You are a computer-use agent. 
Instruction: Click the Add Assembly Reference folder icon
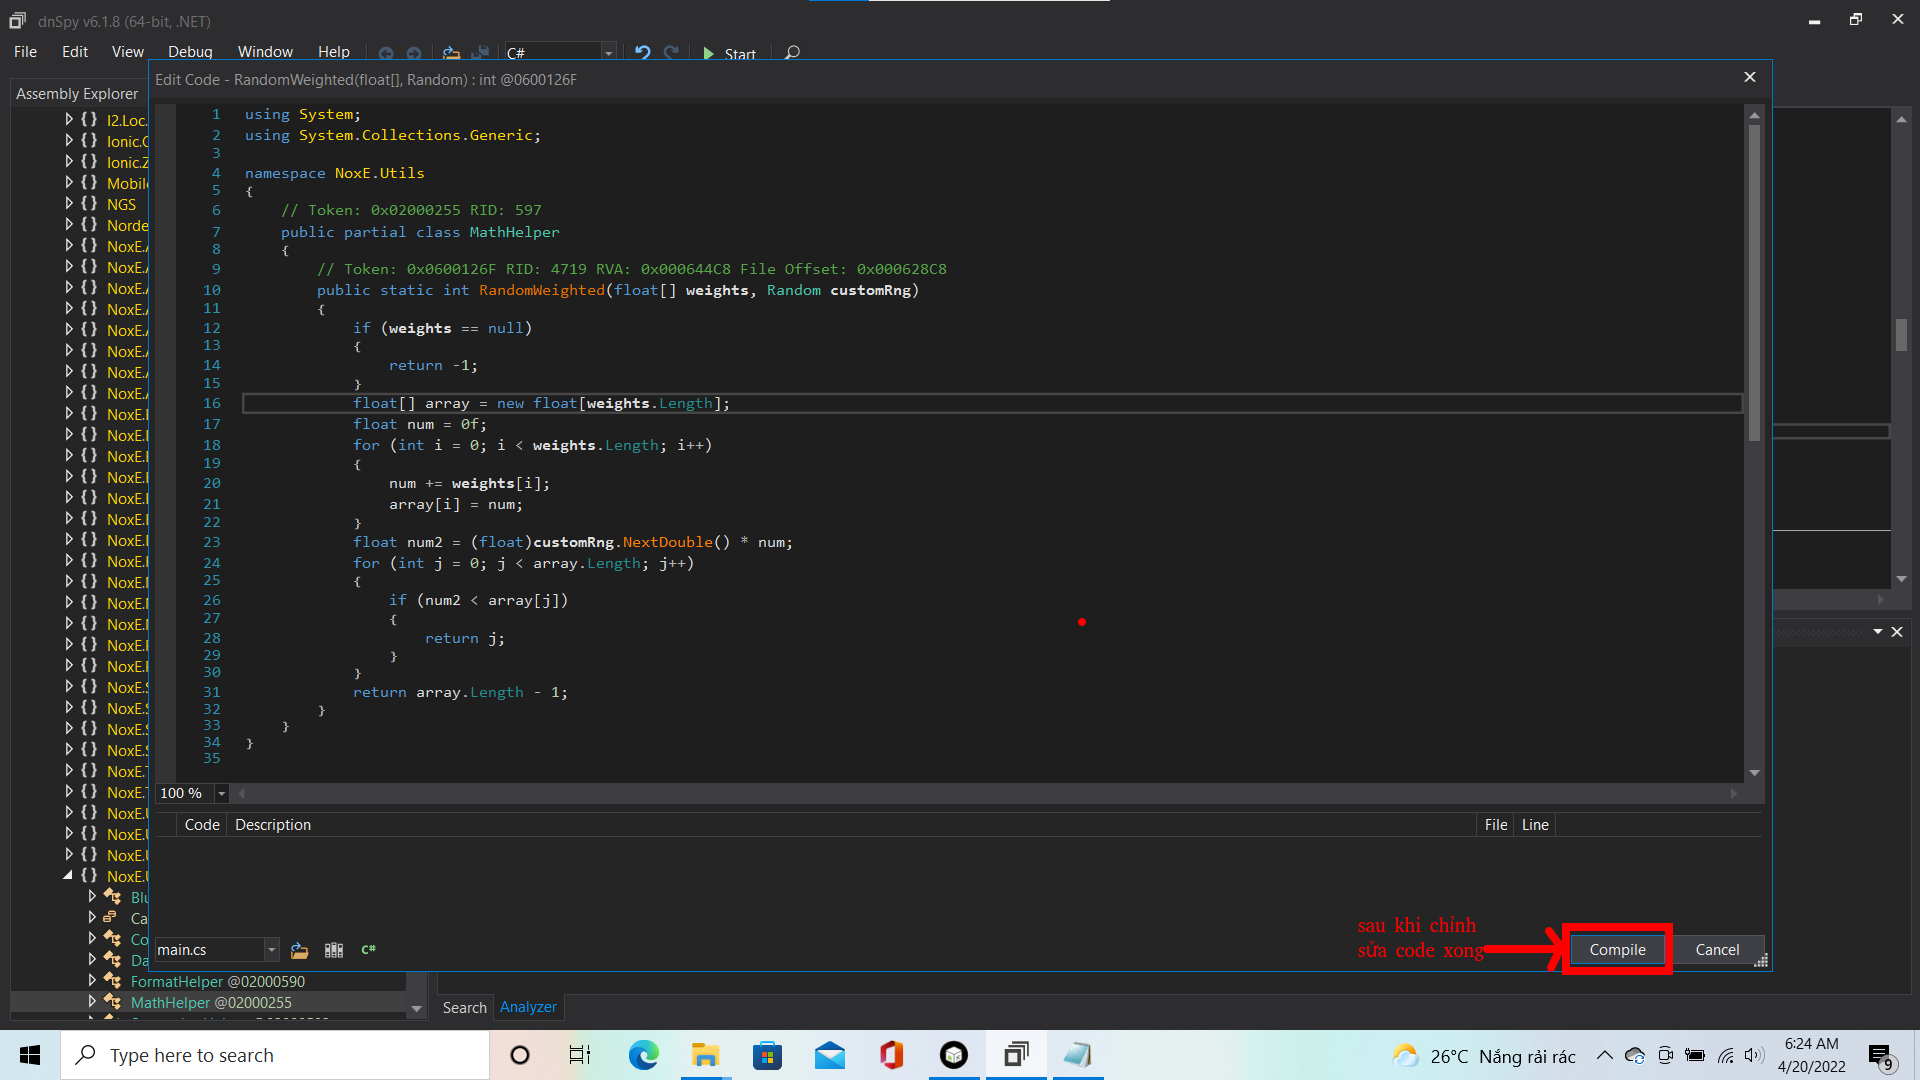pos(299,950)
